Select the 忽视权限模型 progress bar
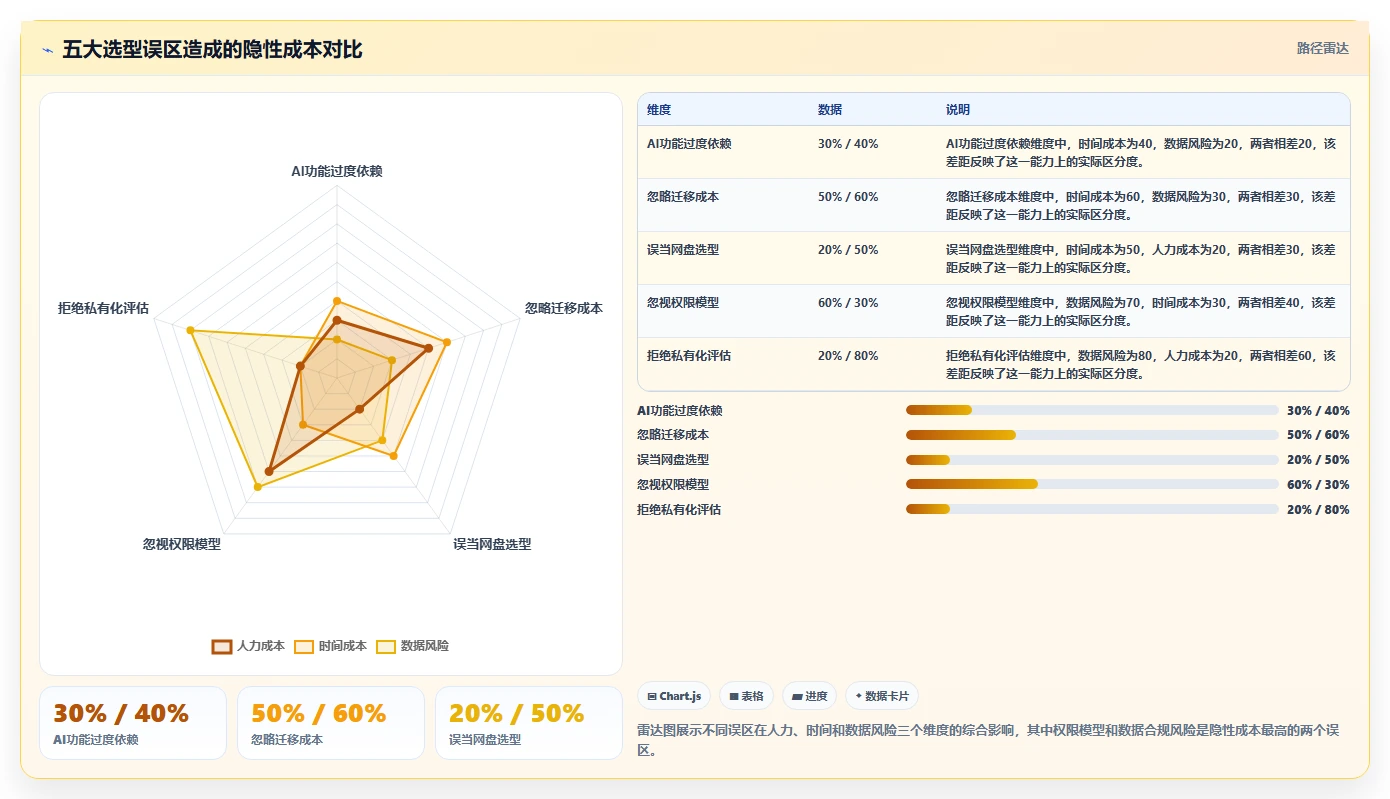 (x=1092, y=484)
